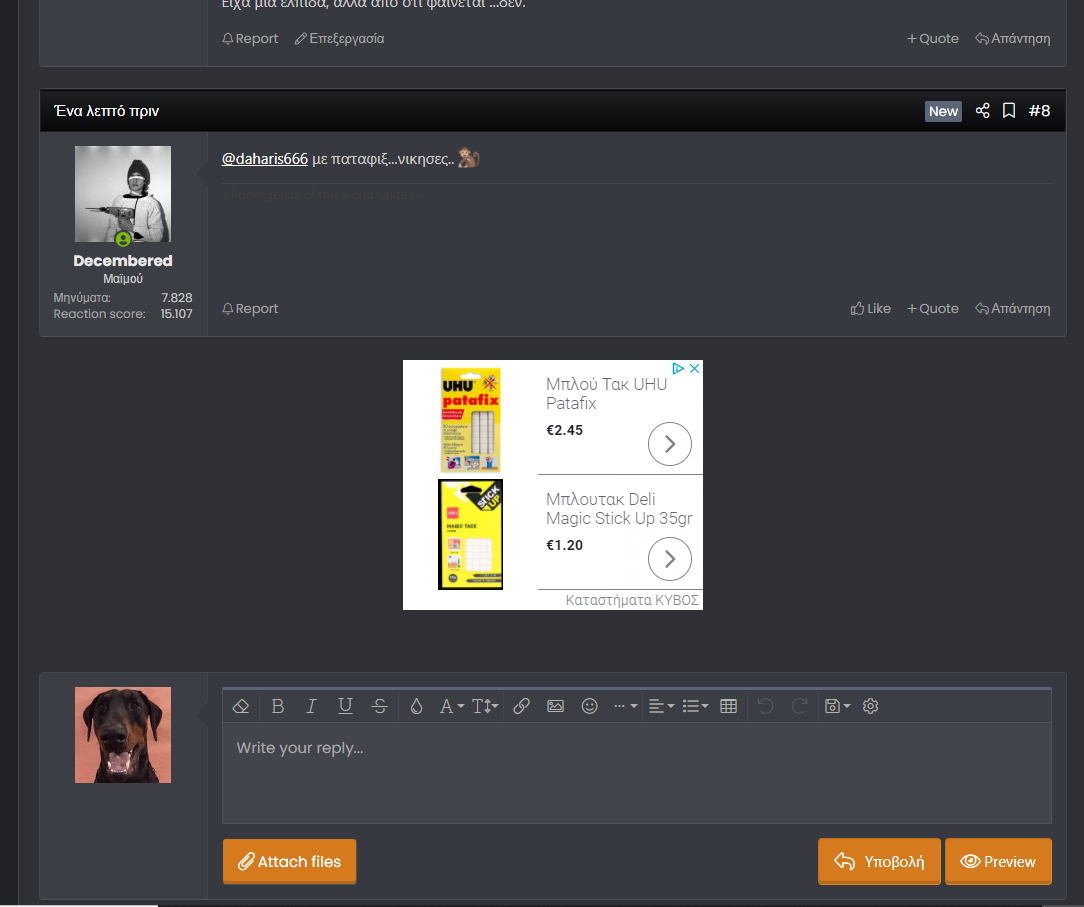Click the insert link icon
This screenshot has height=907, width=1084.
coord(521,706)
